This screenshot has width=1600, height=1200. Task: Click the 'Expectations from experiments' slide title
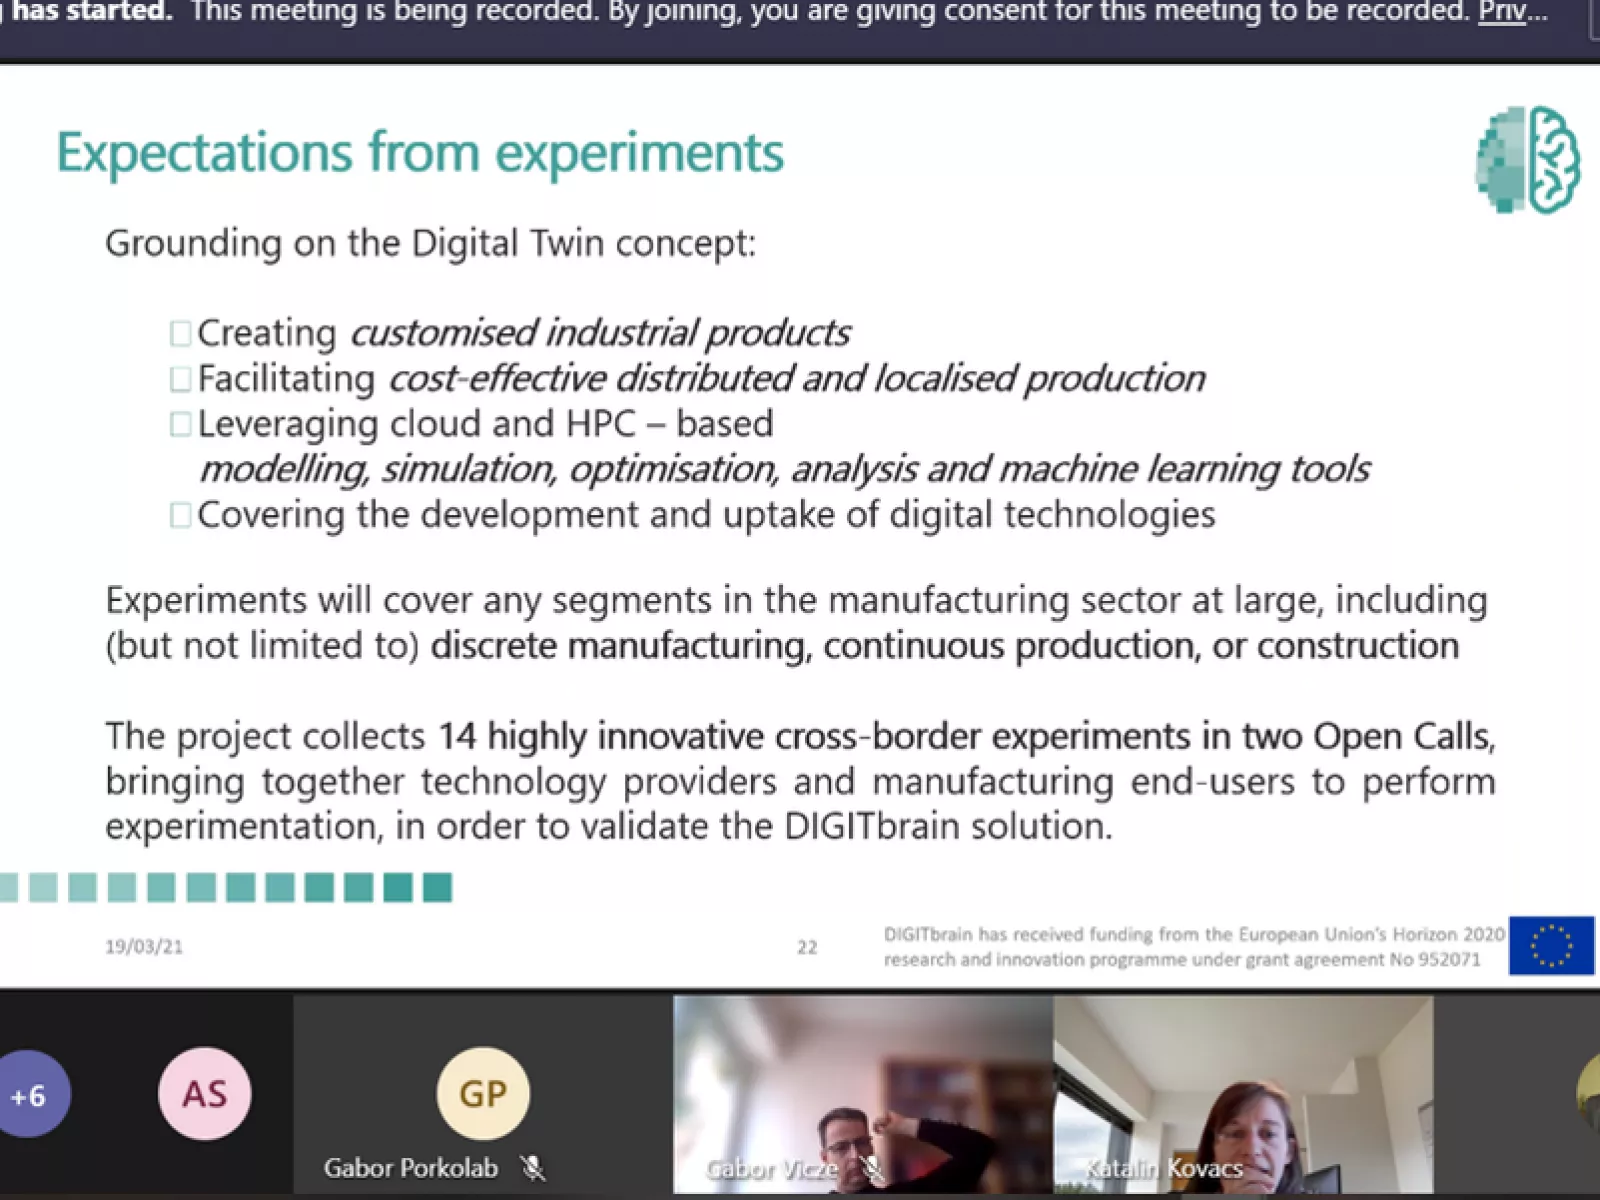[x=420, y=153]
